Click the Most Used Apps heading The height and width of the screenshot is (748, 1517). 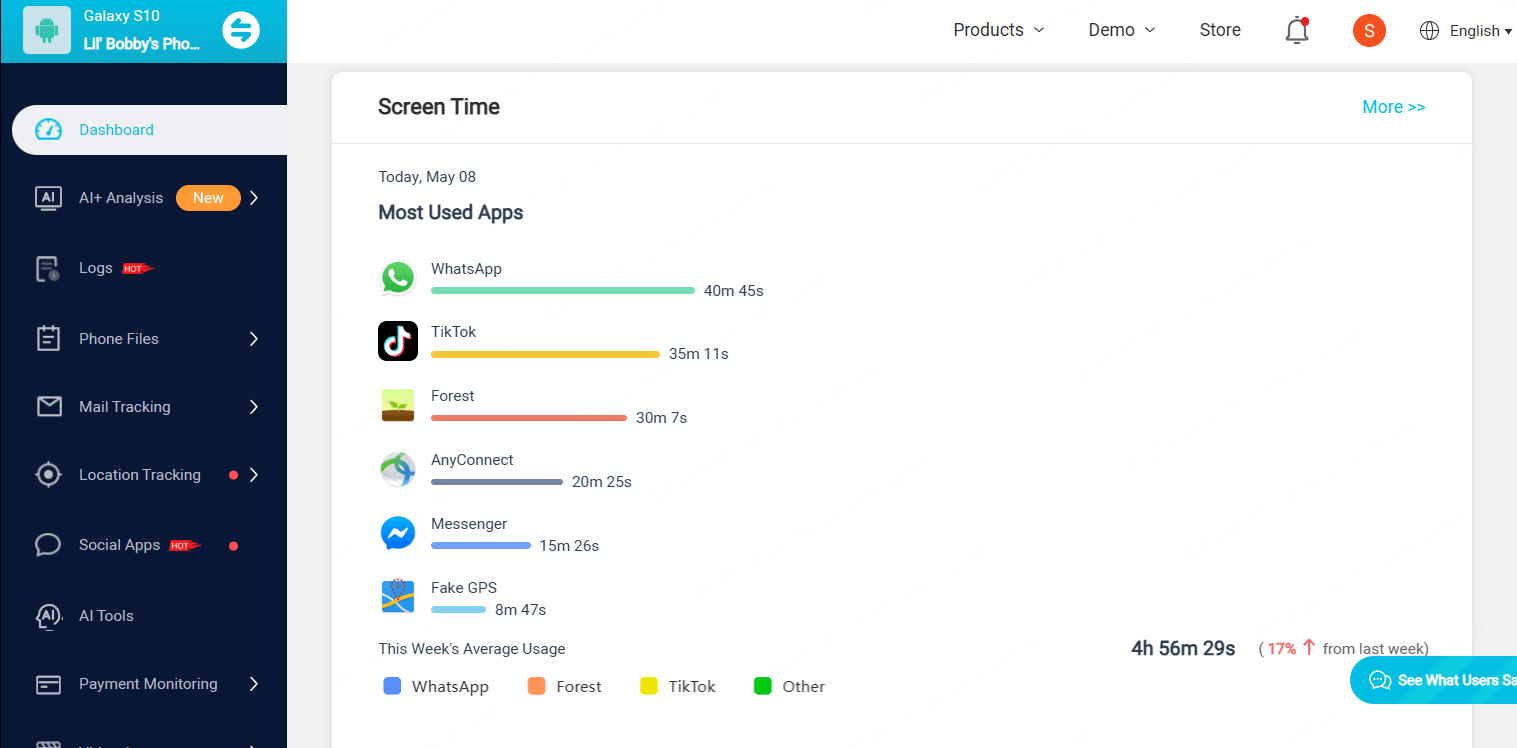point(451,213)
